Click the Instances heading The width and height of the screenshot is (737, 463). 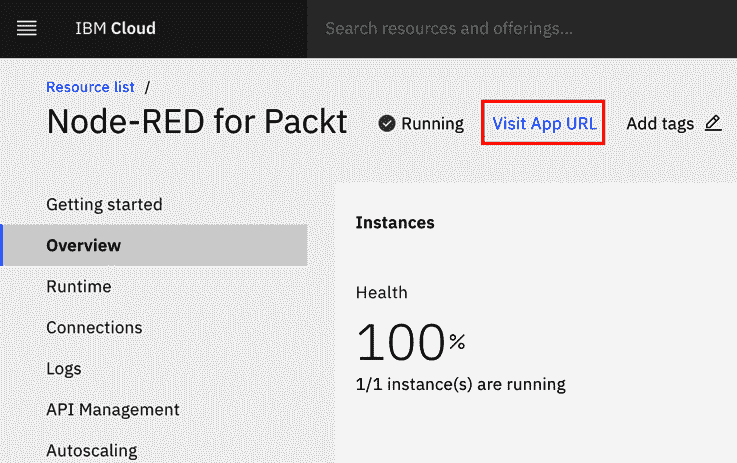pos(395,222)
